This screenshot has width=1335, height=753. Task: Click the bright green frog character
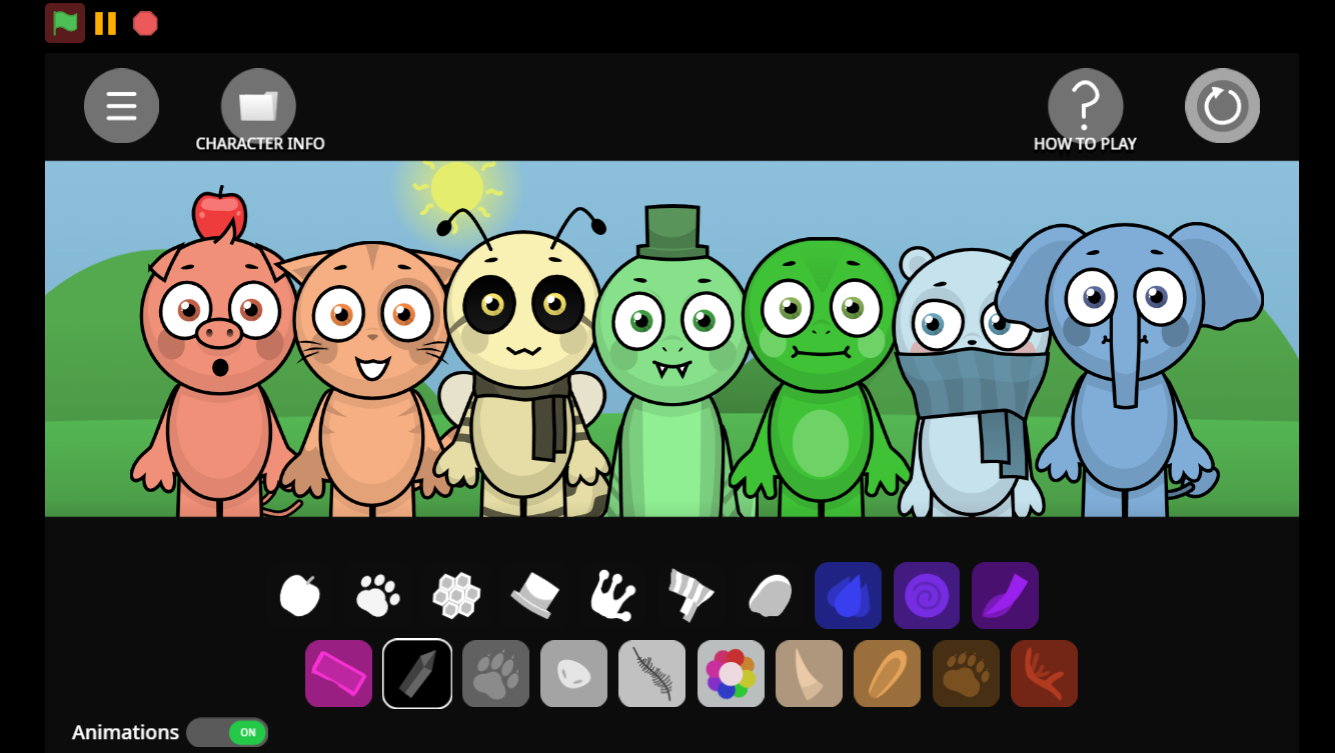(x=822, y=375)
